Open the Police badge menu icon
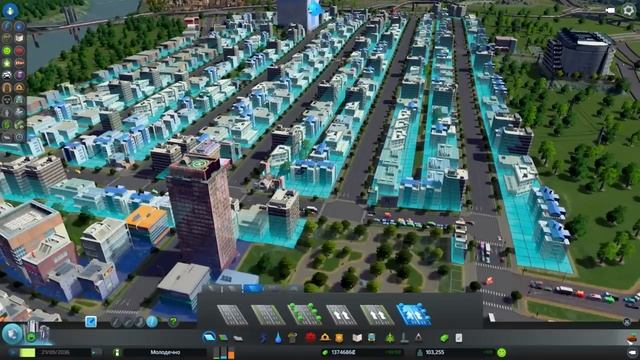The height and width of the screenshot is (360, 640). coord(339,338)
